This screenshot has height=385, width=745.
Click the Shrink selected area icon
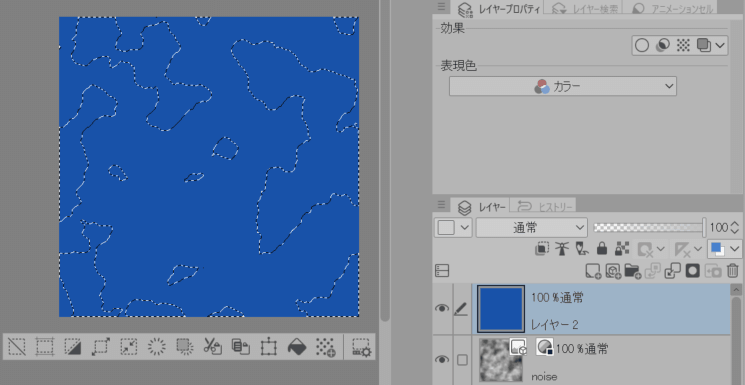[129, 346]
